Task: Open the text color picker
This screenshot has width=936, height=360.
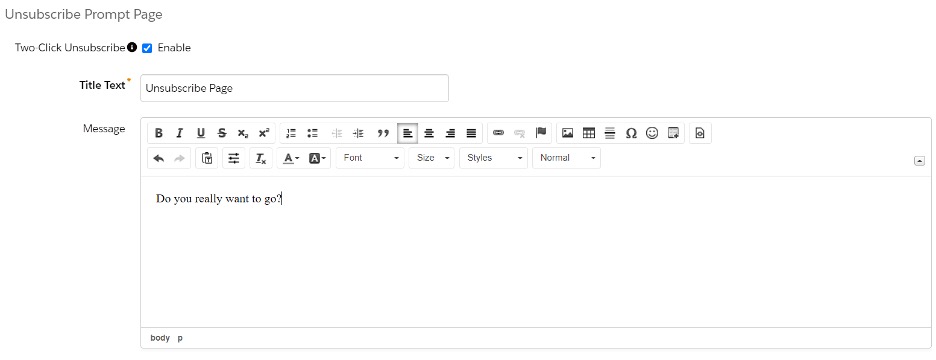Action: pyautogui.click(x=291, y=158)
